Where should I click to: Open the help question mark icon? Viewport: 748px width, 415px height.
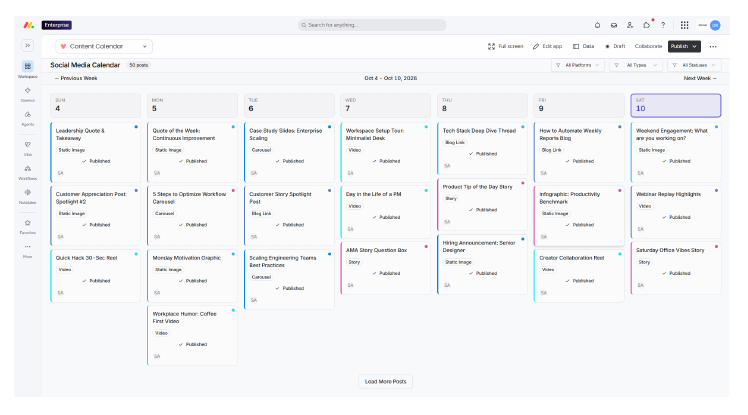[663, 25]
